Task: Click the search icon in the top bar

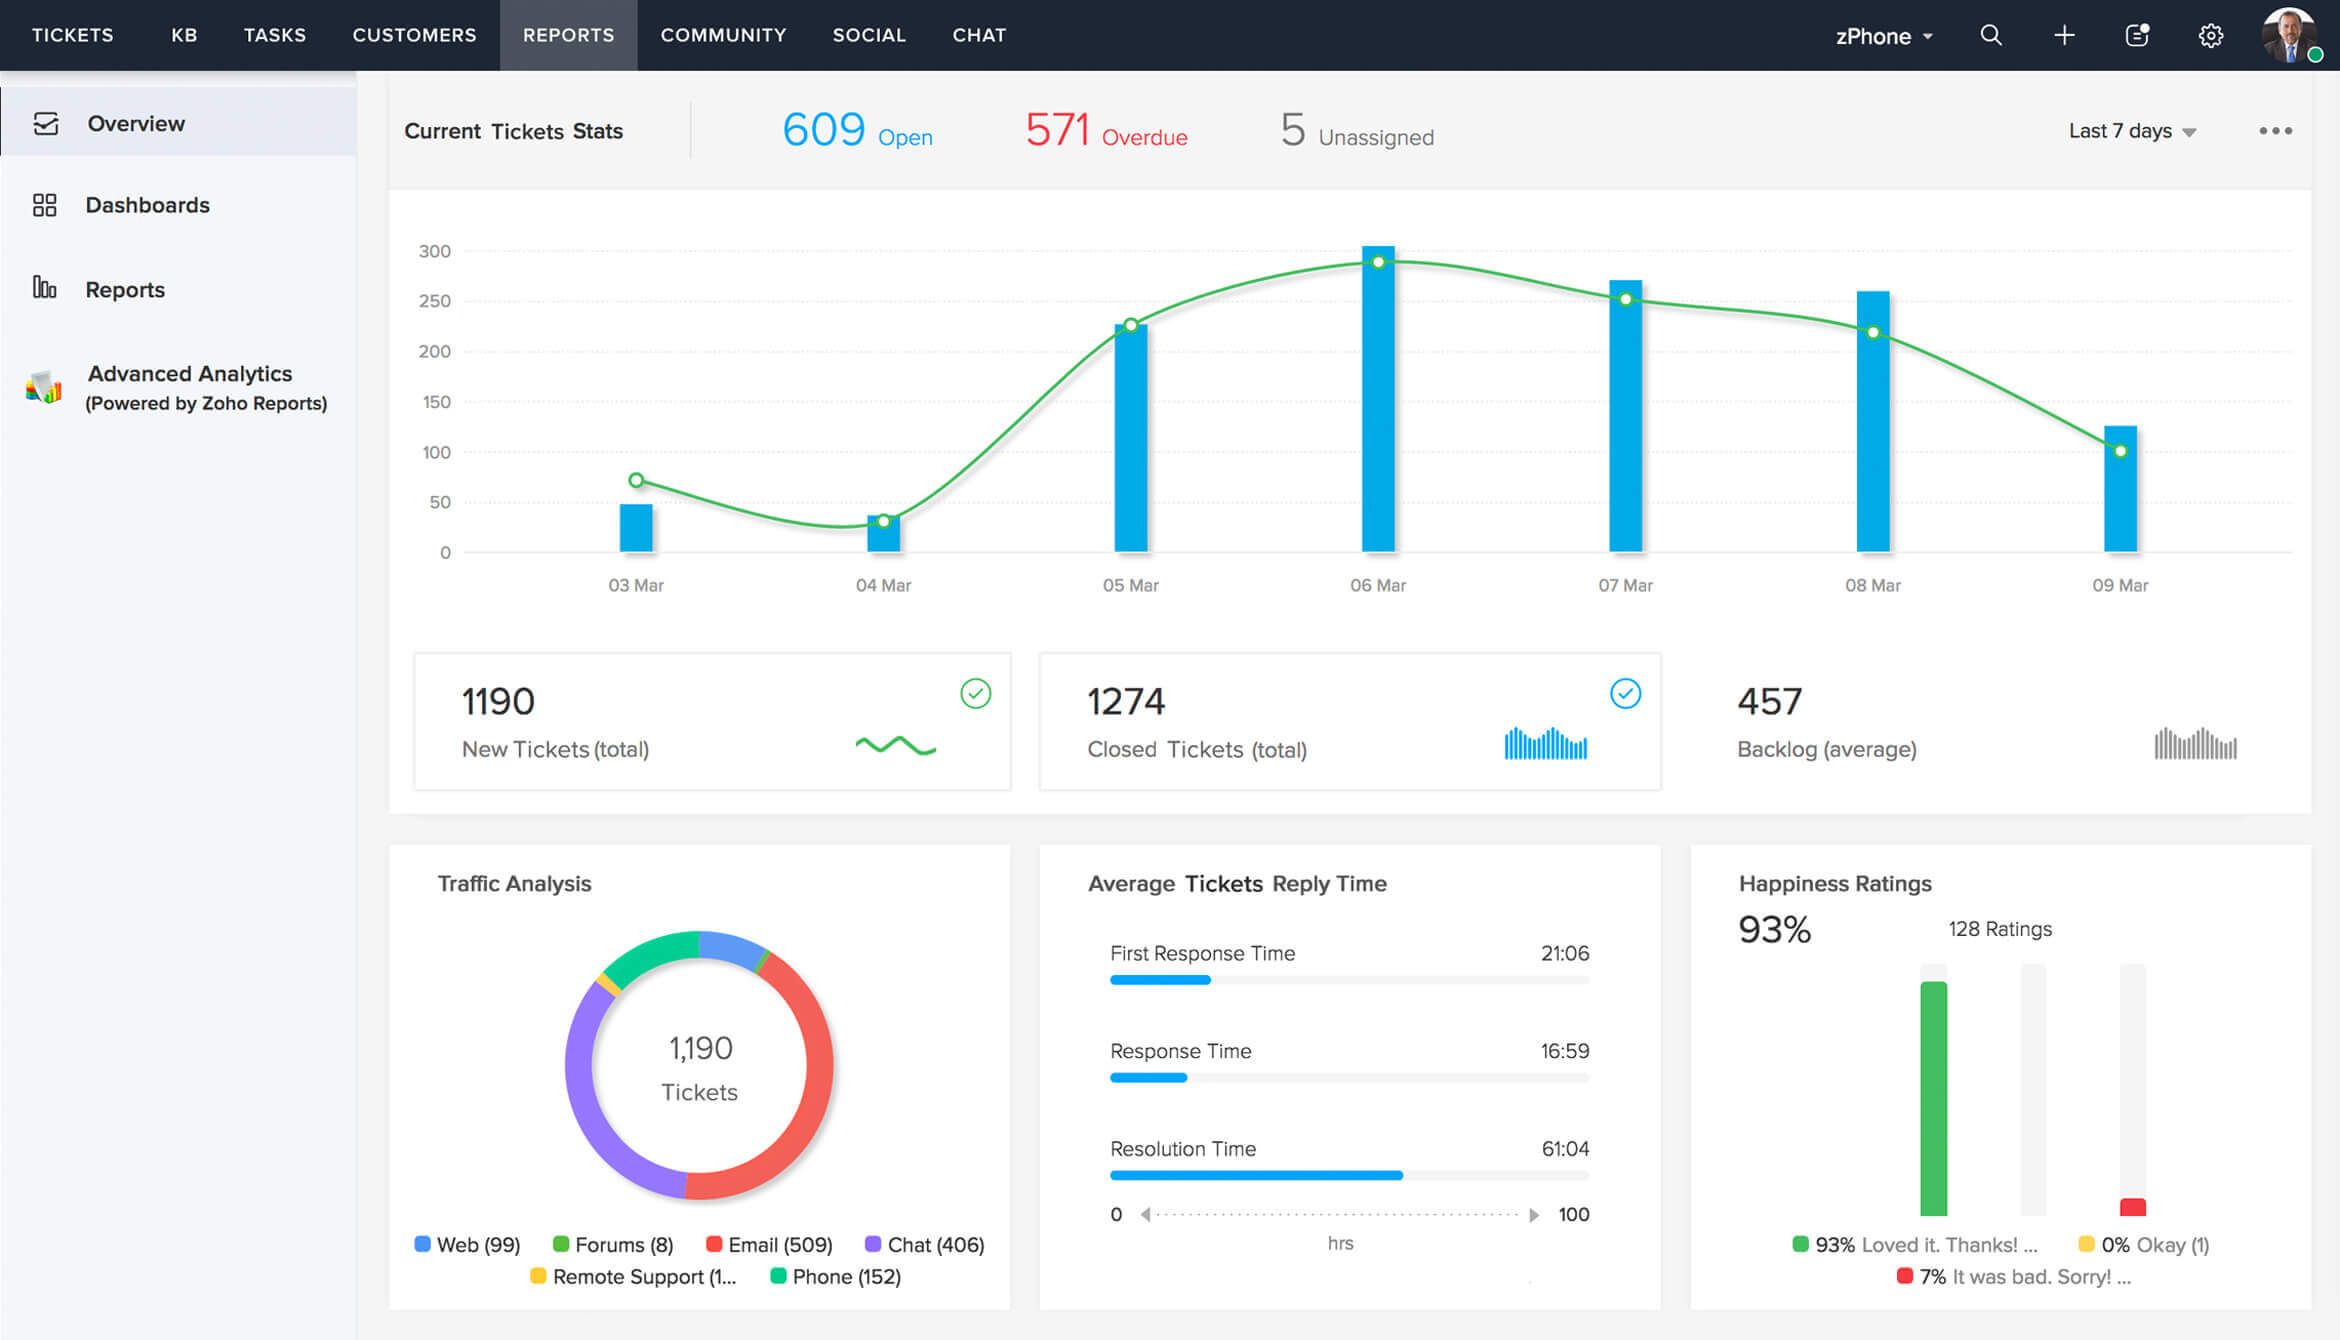Action: click(1990, 34)
